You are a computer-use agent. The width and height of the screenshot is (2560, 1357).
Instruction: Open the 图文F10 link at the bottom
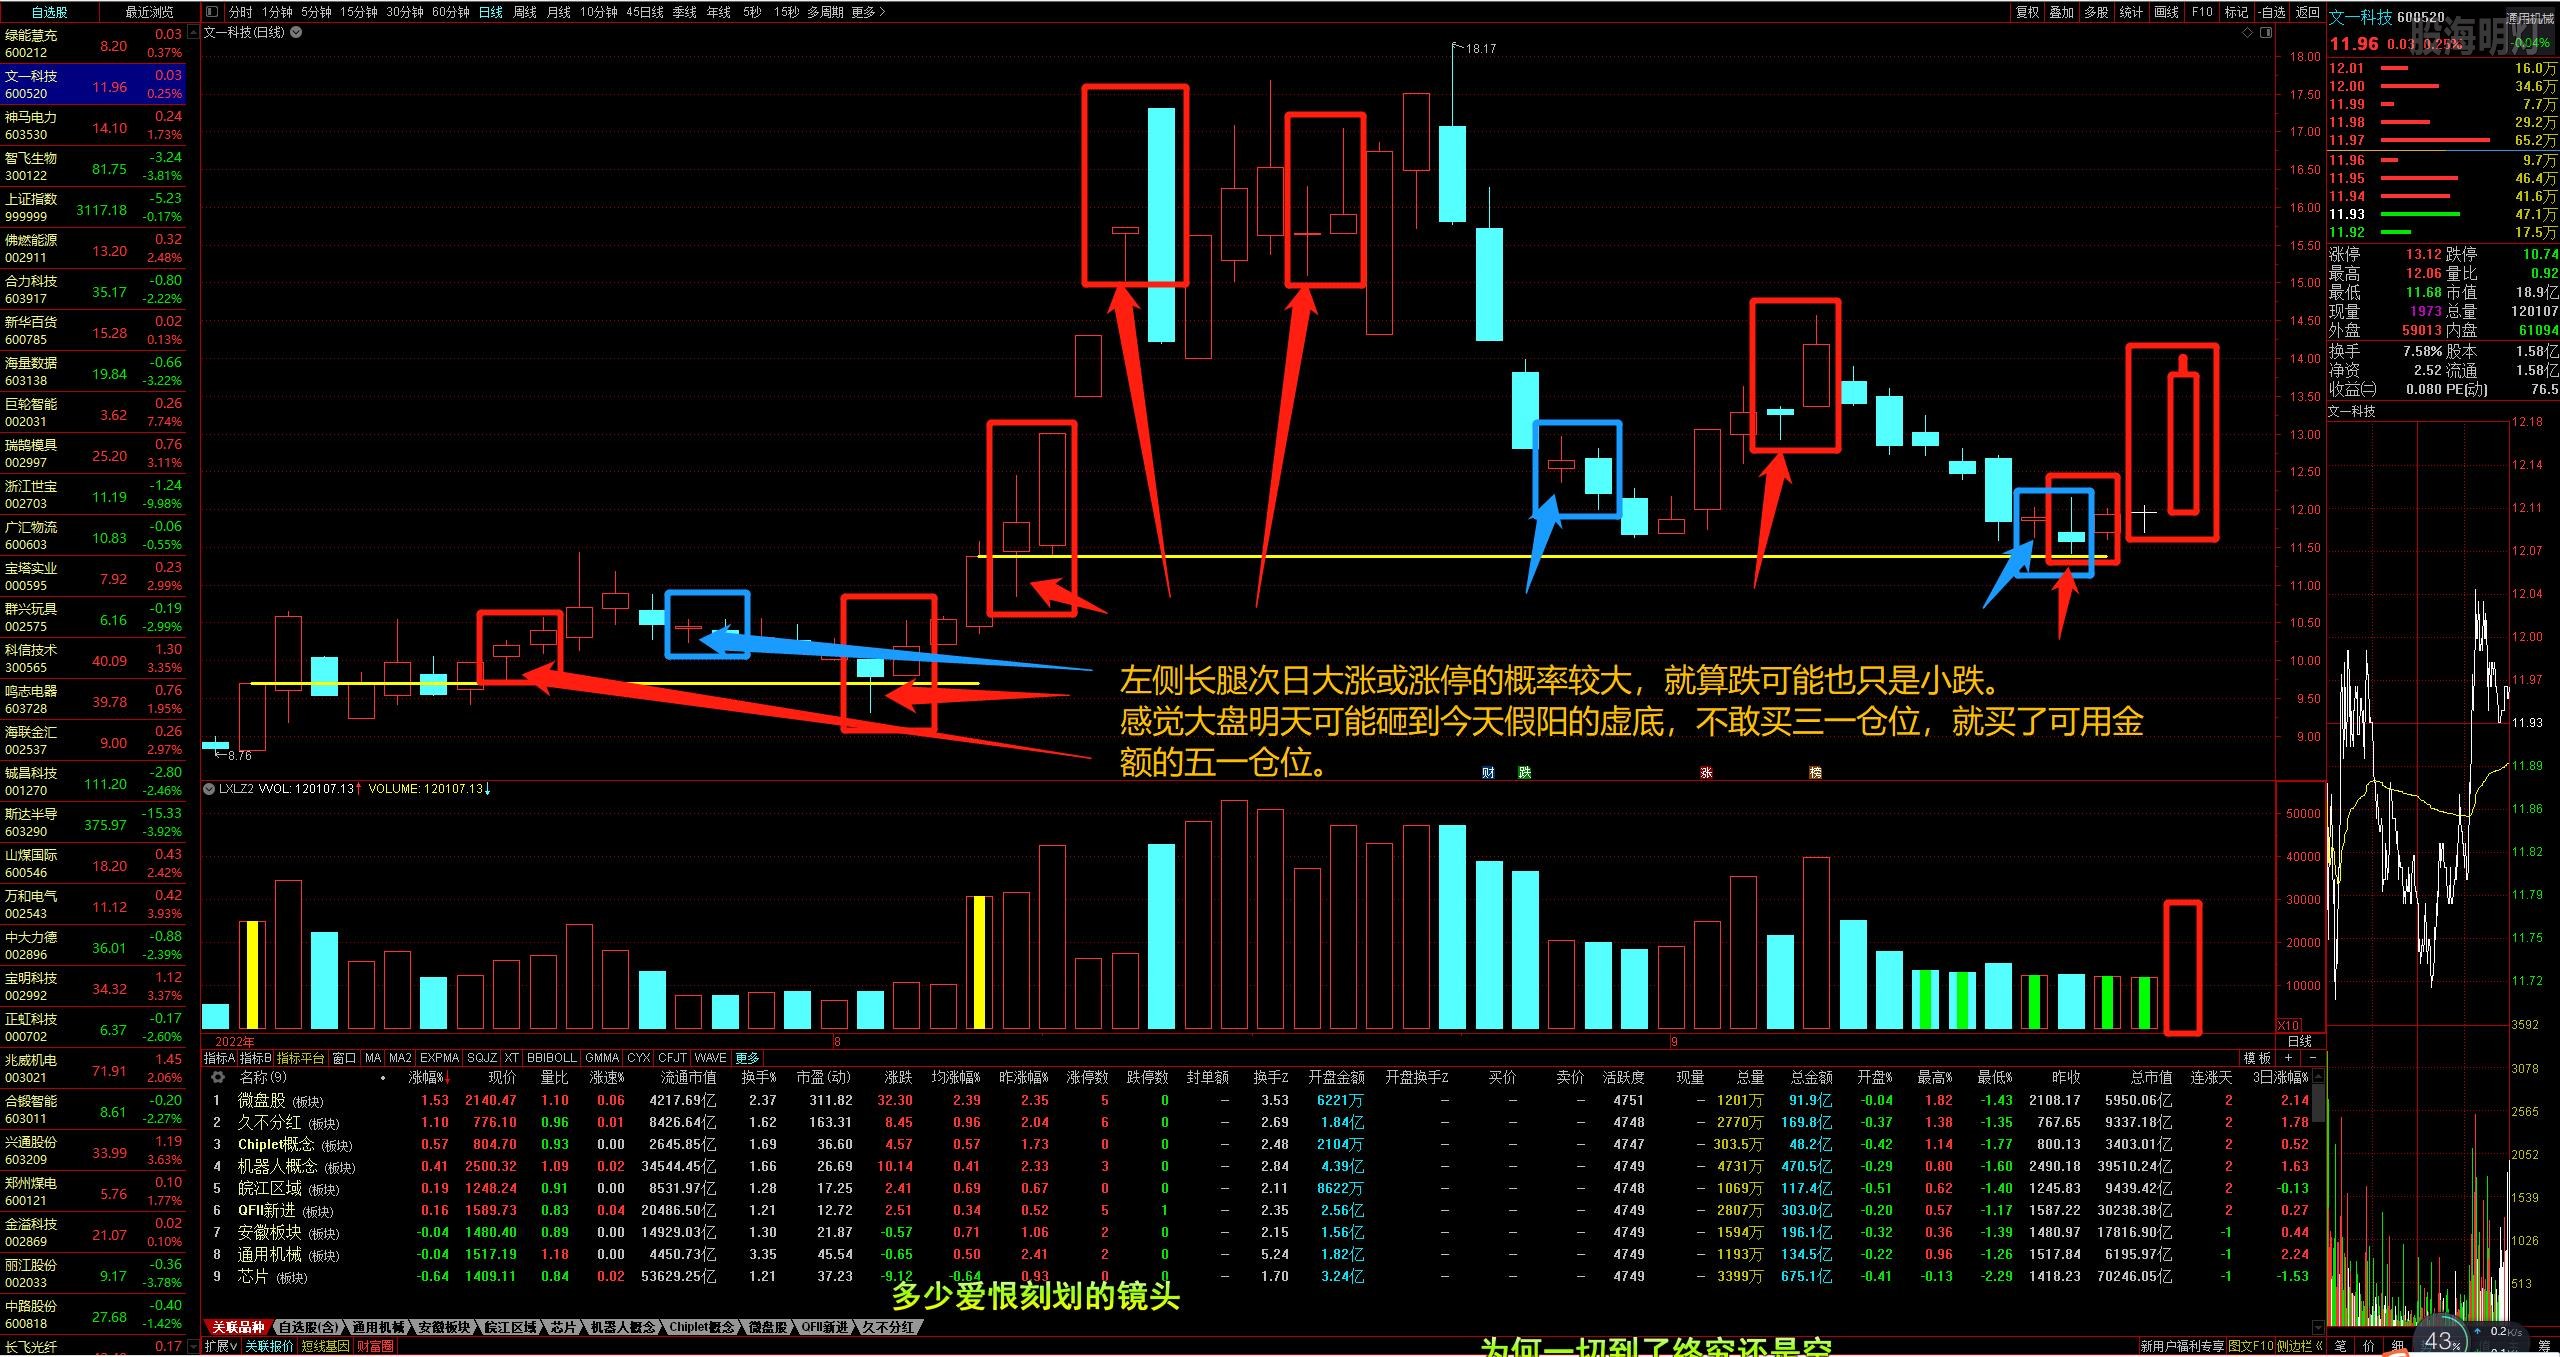point(2251,1346)
